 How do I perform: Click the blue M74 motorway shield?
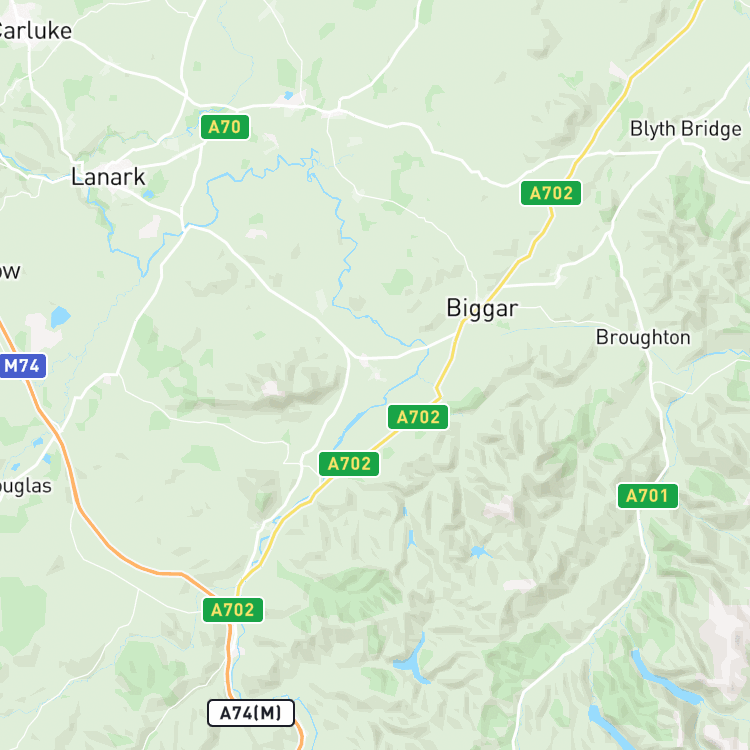tap(22, 366)
